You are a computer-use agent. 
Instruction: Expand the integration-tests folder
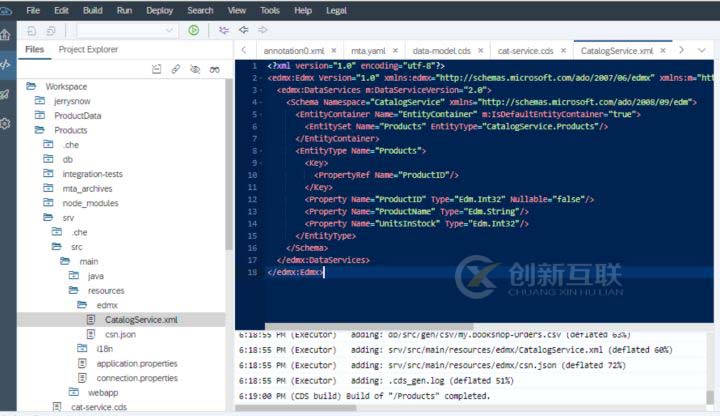click(48, 174)
